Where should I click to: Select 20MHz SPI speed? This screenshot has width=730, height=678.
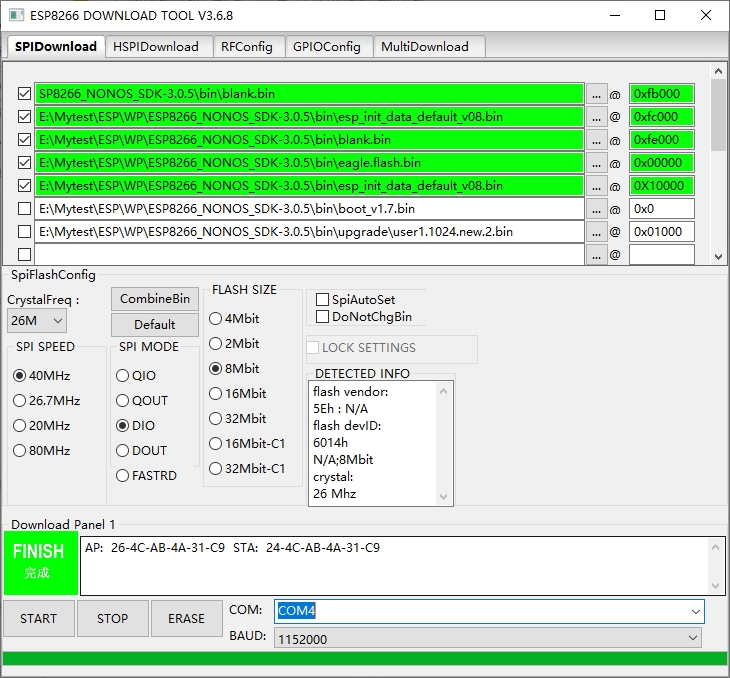[42, 426]
